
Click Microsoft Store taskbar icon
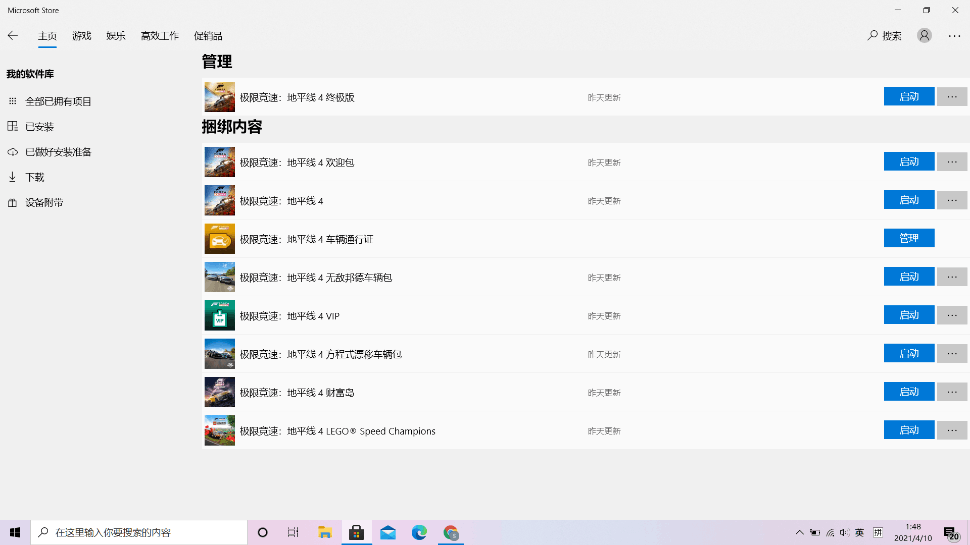tap(356, 532)
